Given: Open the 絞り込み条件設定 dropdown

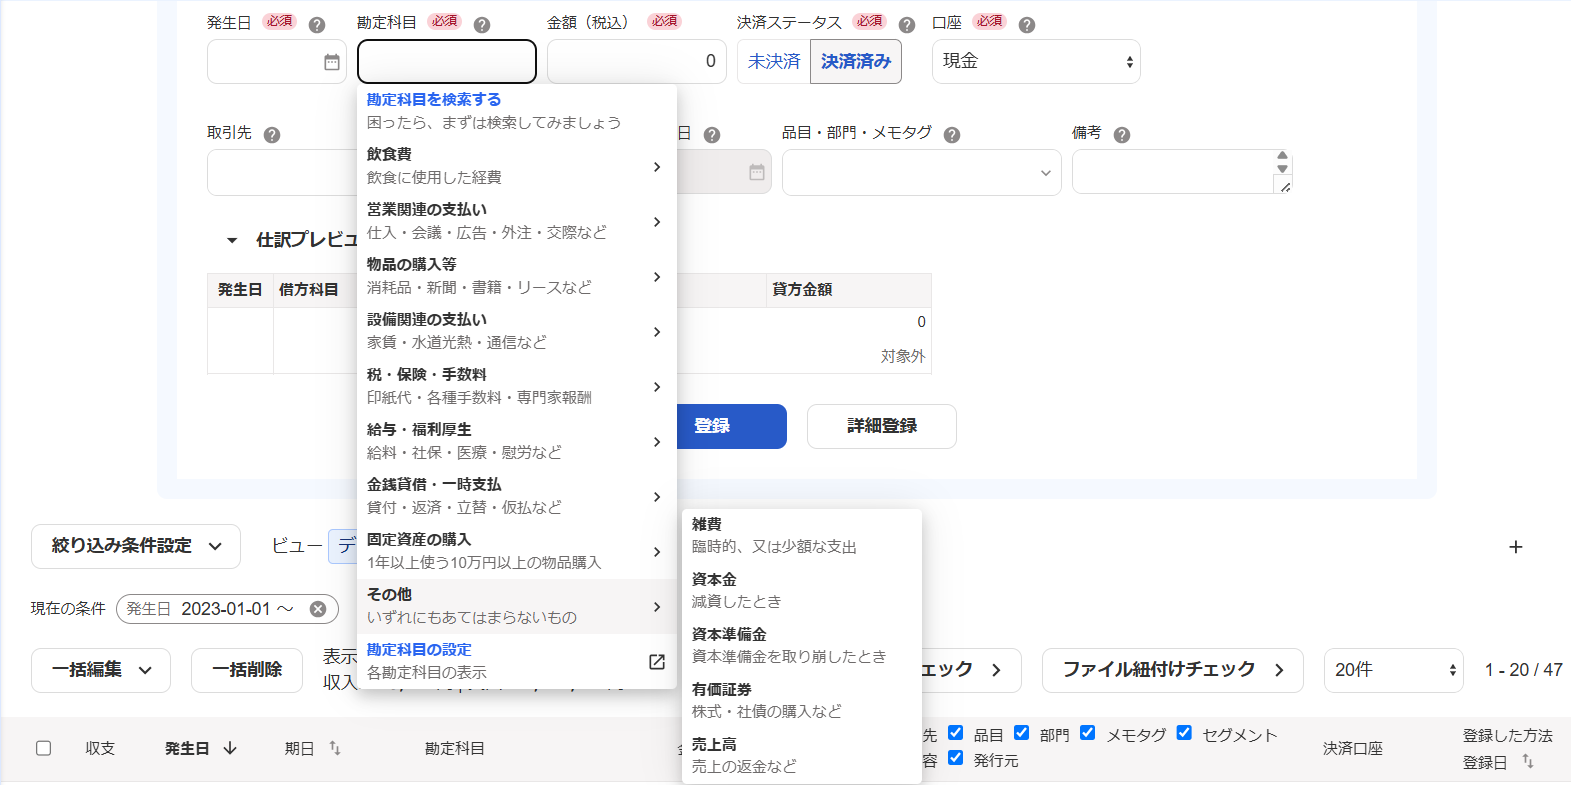Looking at the screenshot, I should [136, 546].
